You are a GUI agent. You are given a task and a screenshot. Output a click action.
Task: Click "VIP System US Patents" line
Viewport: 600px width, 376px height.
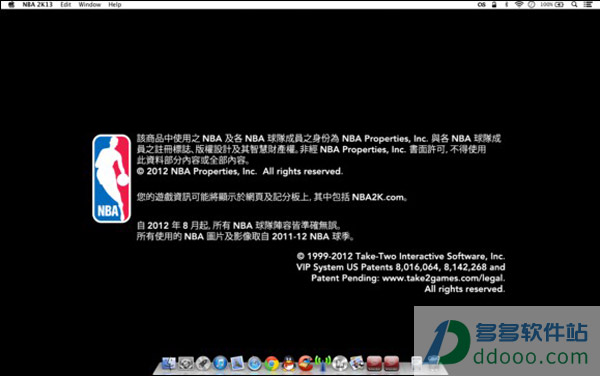[400, 267]
